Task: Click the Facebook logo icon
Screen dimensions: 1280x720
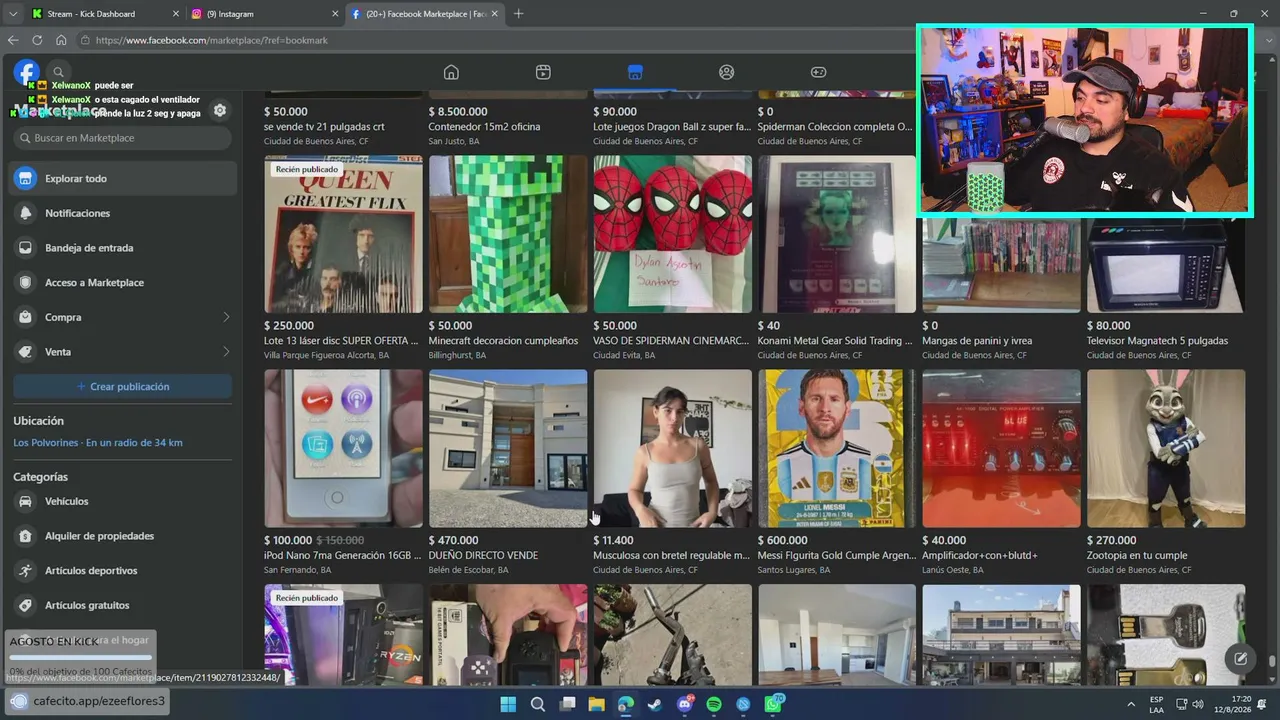Action: pyautogui.click(x=26, y=72)
